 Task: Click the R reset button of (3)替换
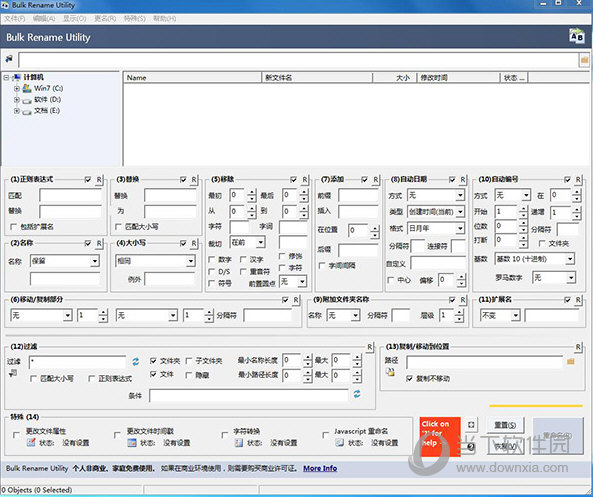click(x=194, y=180)
